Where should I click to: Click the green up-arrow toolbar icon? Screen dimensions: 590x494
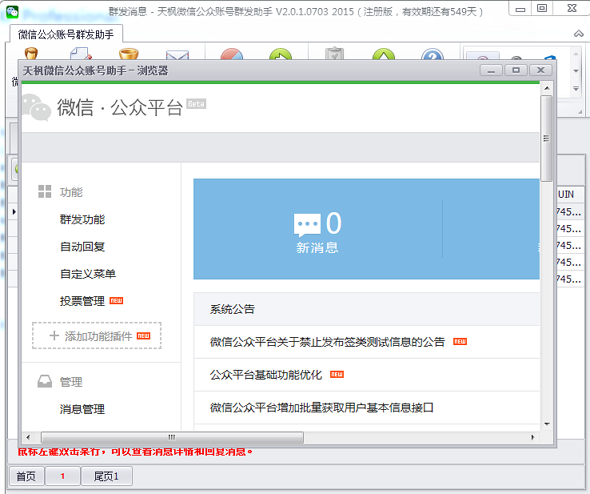[383, 55]
